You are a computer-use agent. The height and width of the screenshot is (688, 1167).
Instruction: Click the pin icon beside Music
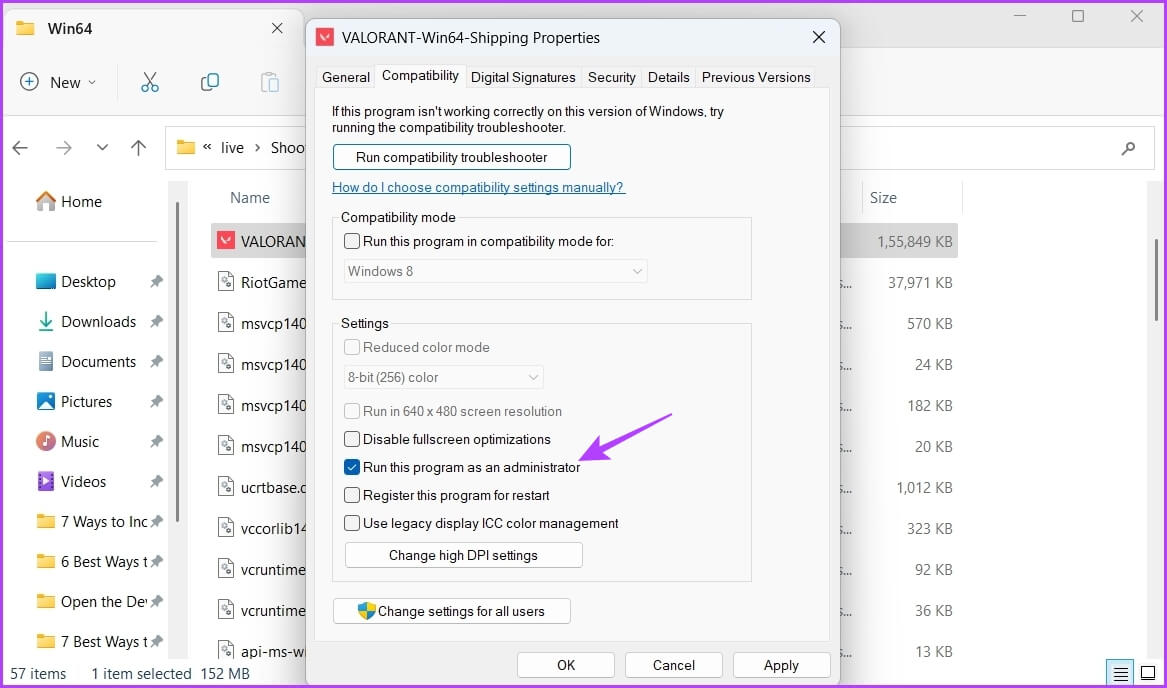[156, 442]
